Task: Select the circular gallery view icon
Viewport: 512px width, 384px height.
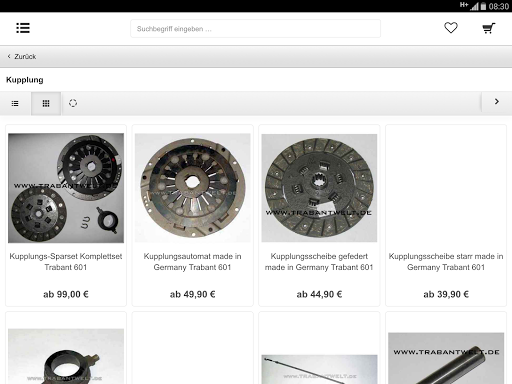Action: 73,103
